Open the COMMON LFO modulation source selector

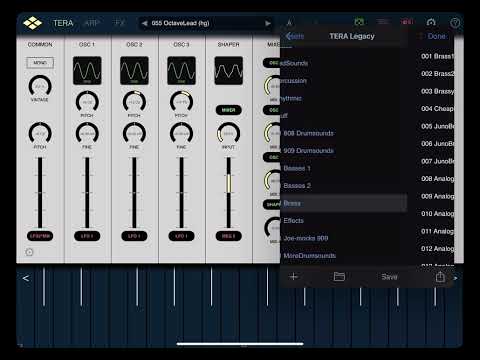40,236
